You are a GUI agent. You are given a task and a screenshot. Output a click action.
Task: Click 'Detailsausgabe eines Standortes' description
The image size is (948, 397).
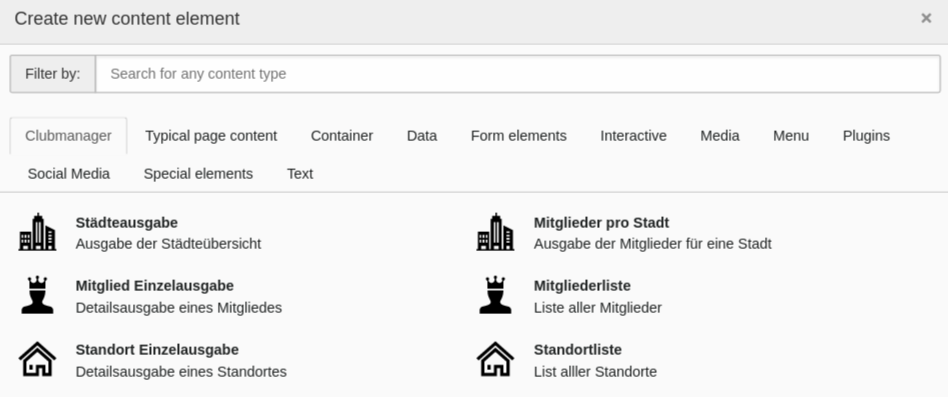(181, 372)
